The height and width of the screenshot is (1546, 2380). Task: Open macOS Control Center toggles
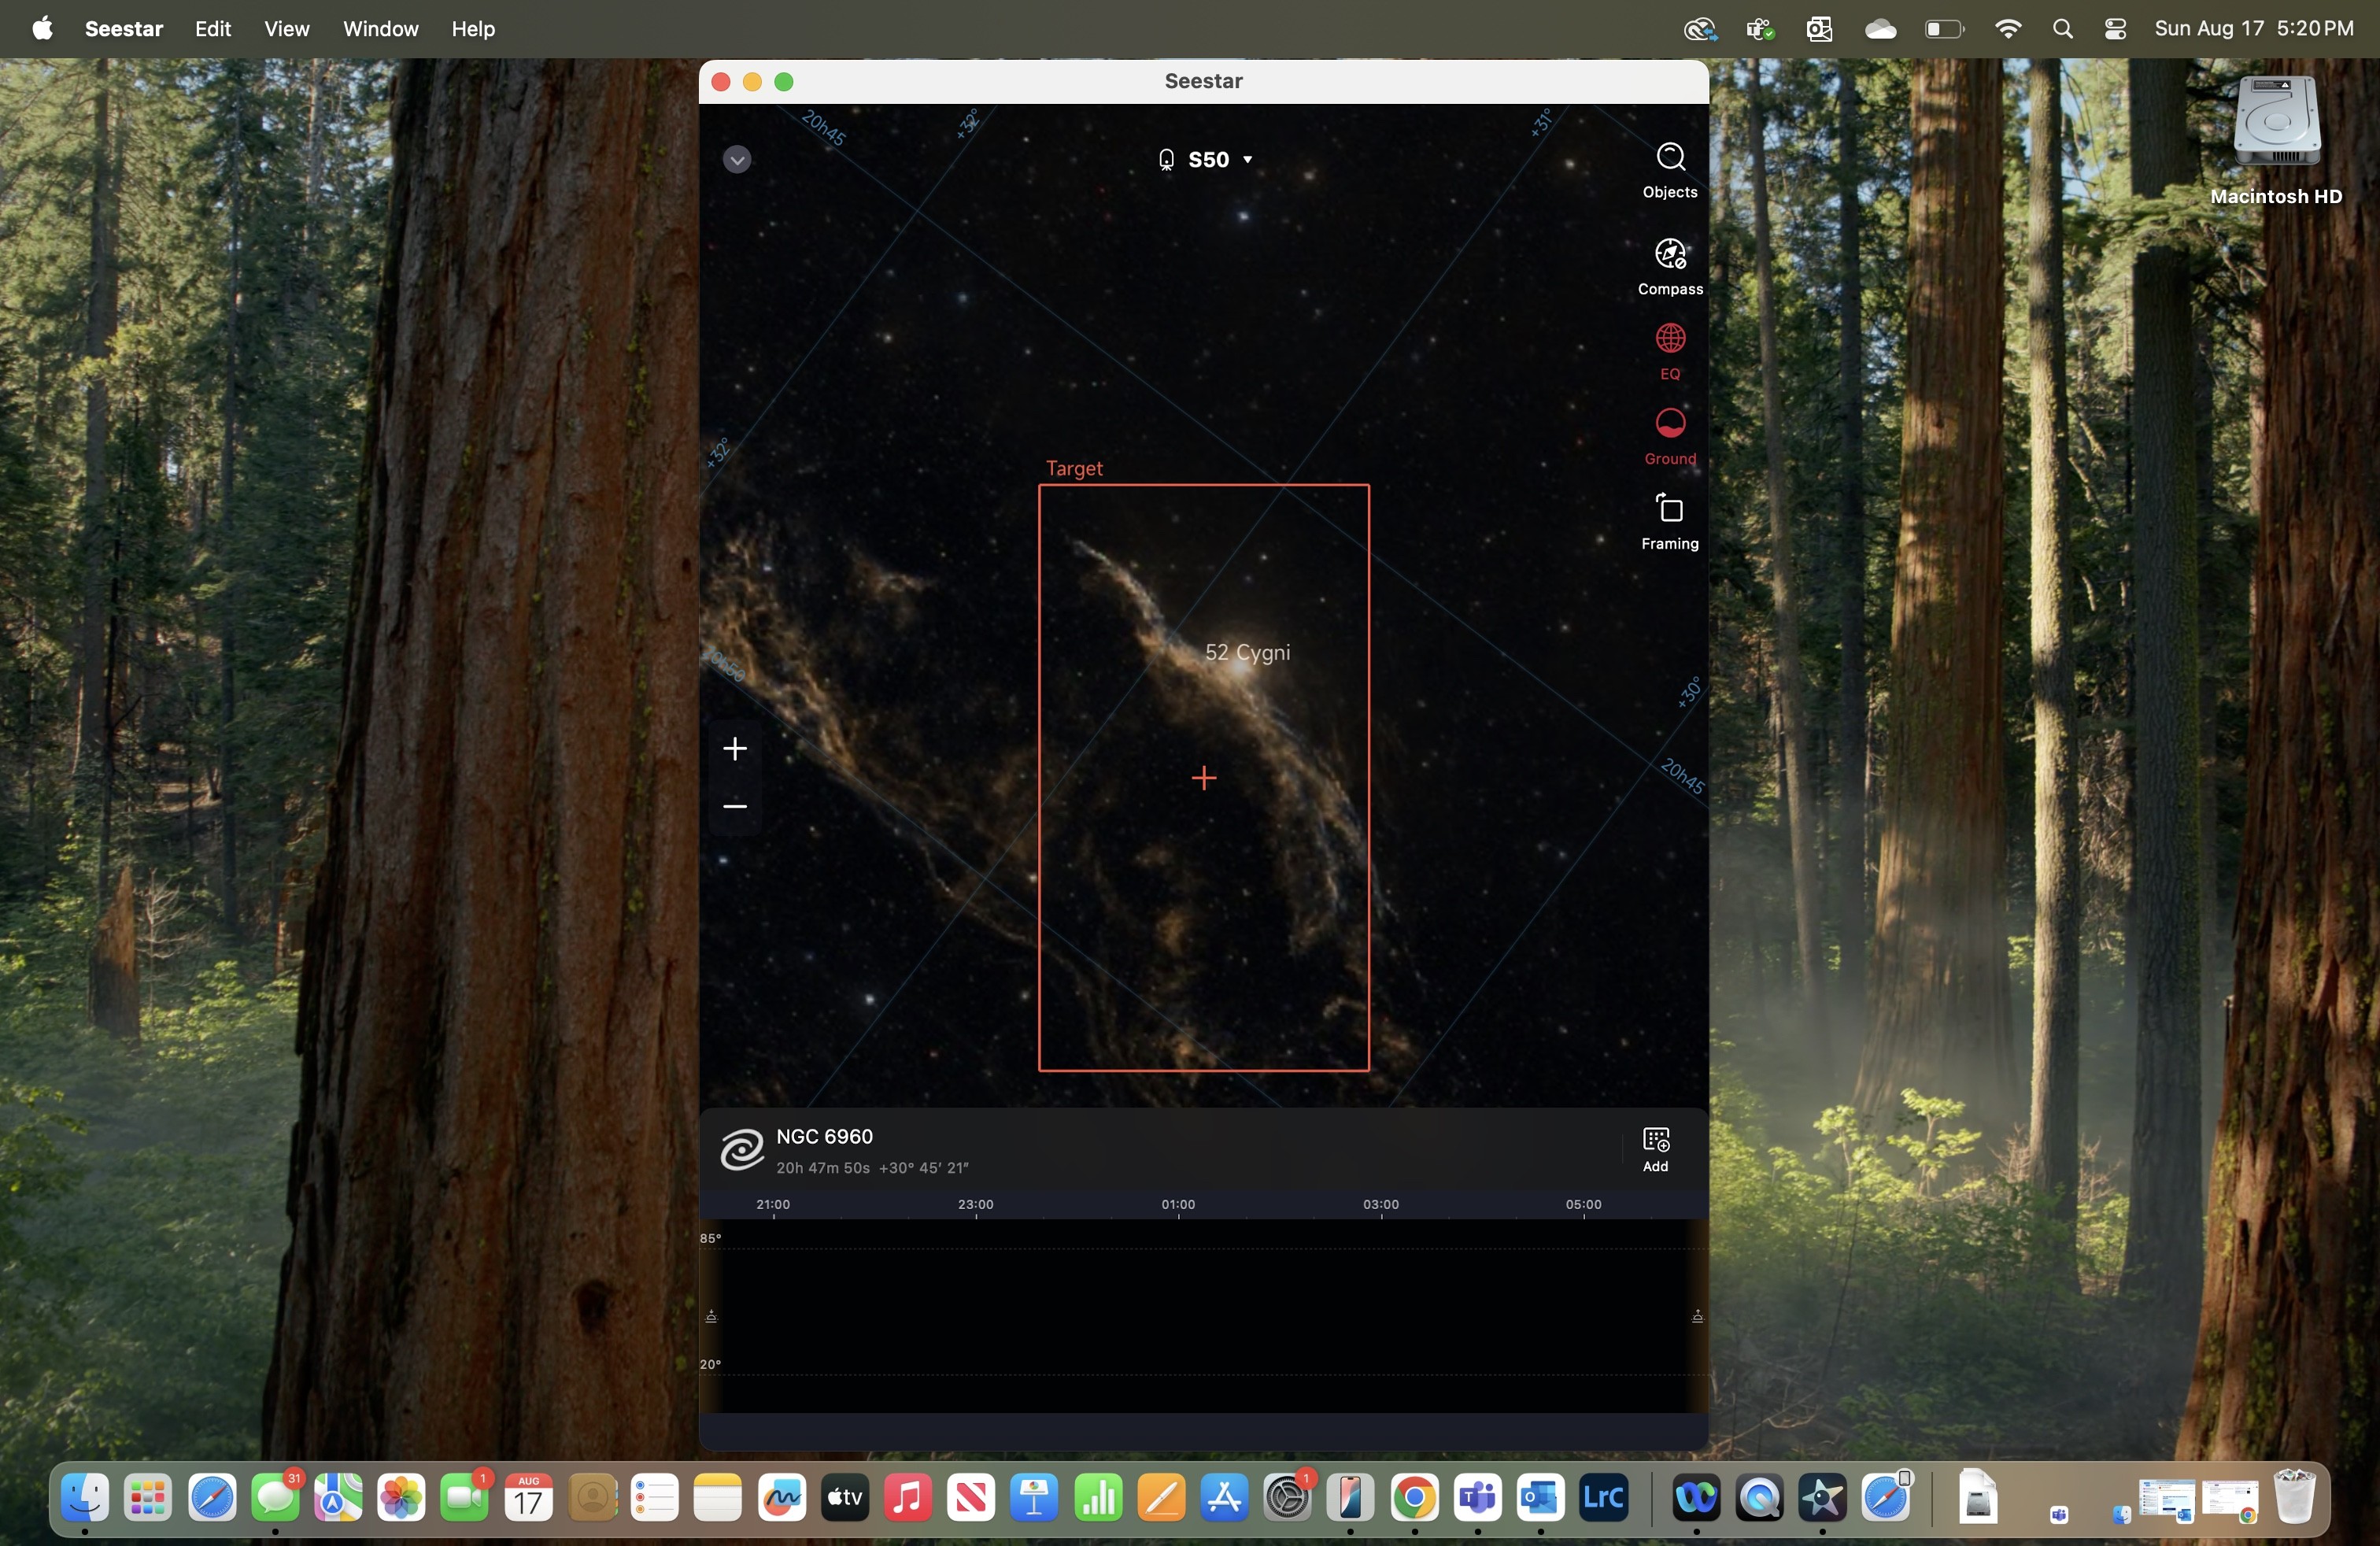(2115, 29)
